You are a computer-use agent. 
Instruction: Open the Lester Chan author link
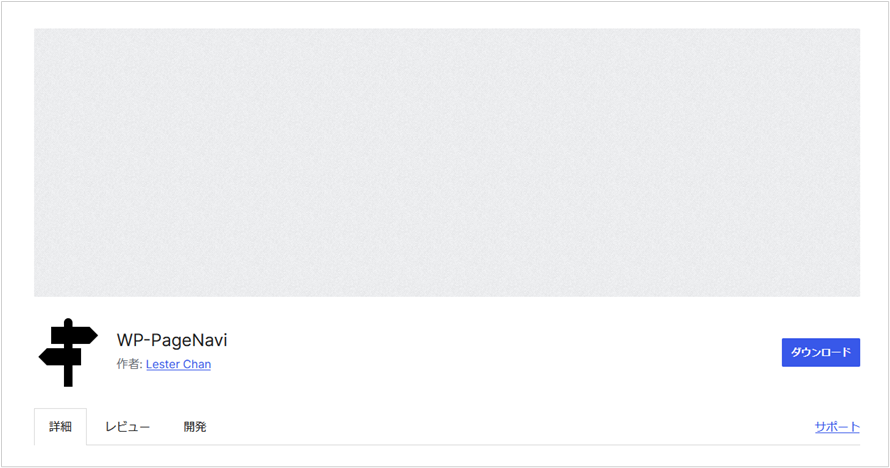[x=178, y=364]
